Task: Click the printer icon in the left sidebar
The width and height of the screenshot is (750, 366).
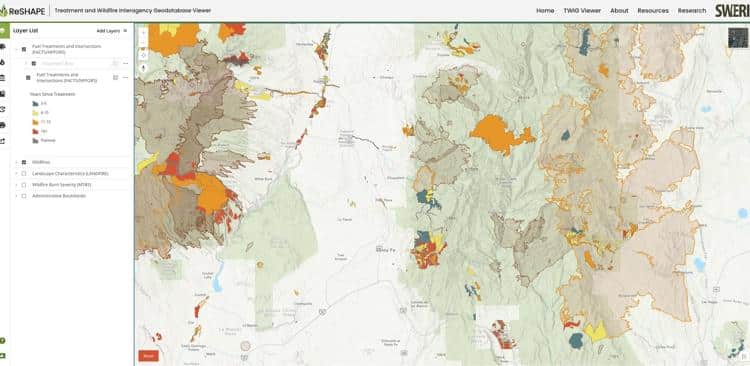Action: (3, 125)
